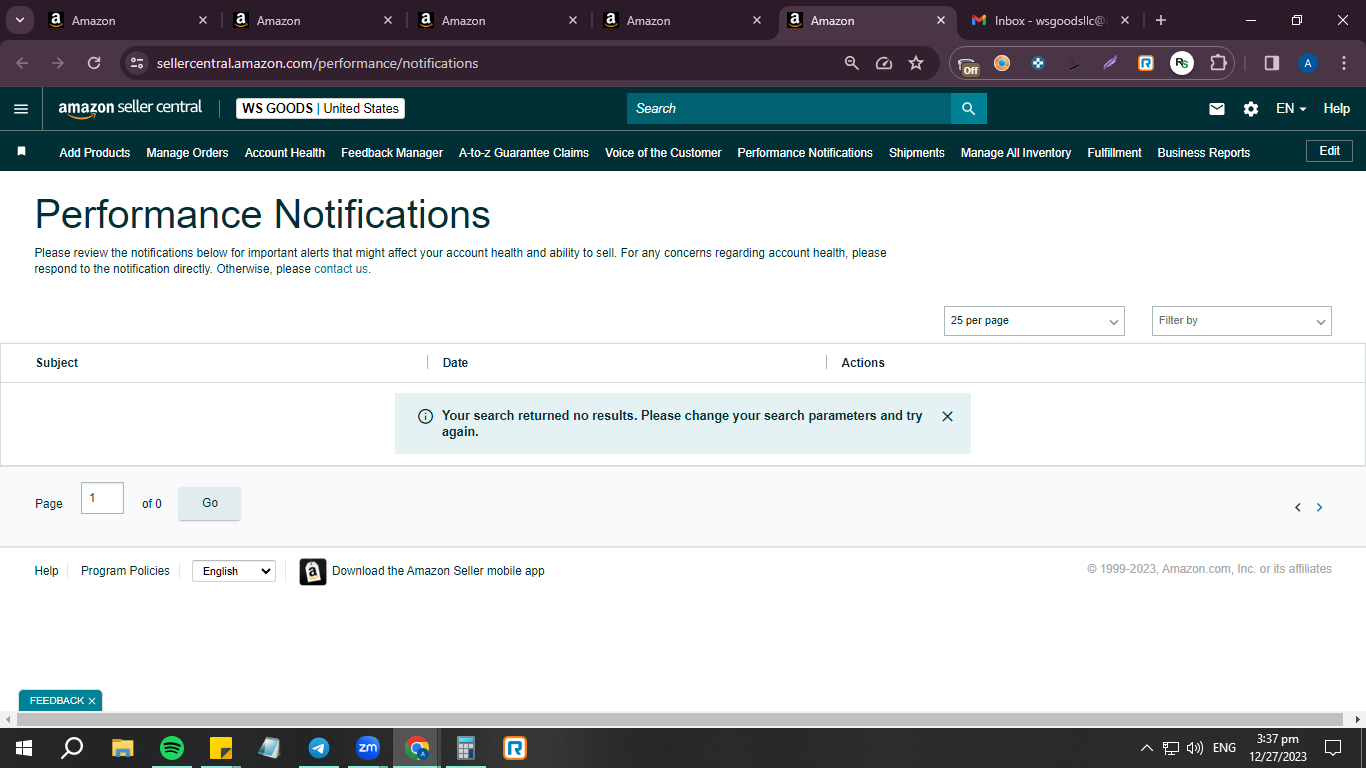The image size is (1366, 768).
Task: Open the tab search dropdown arrow
Action: [19, 20]
